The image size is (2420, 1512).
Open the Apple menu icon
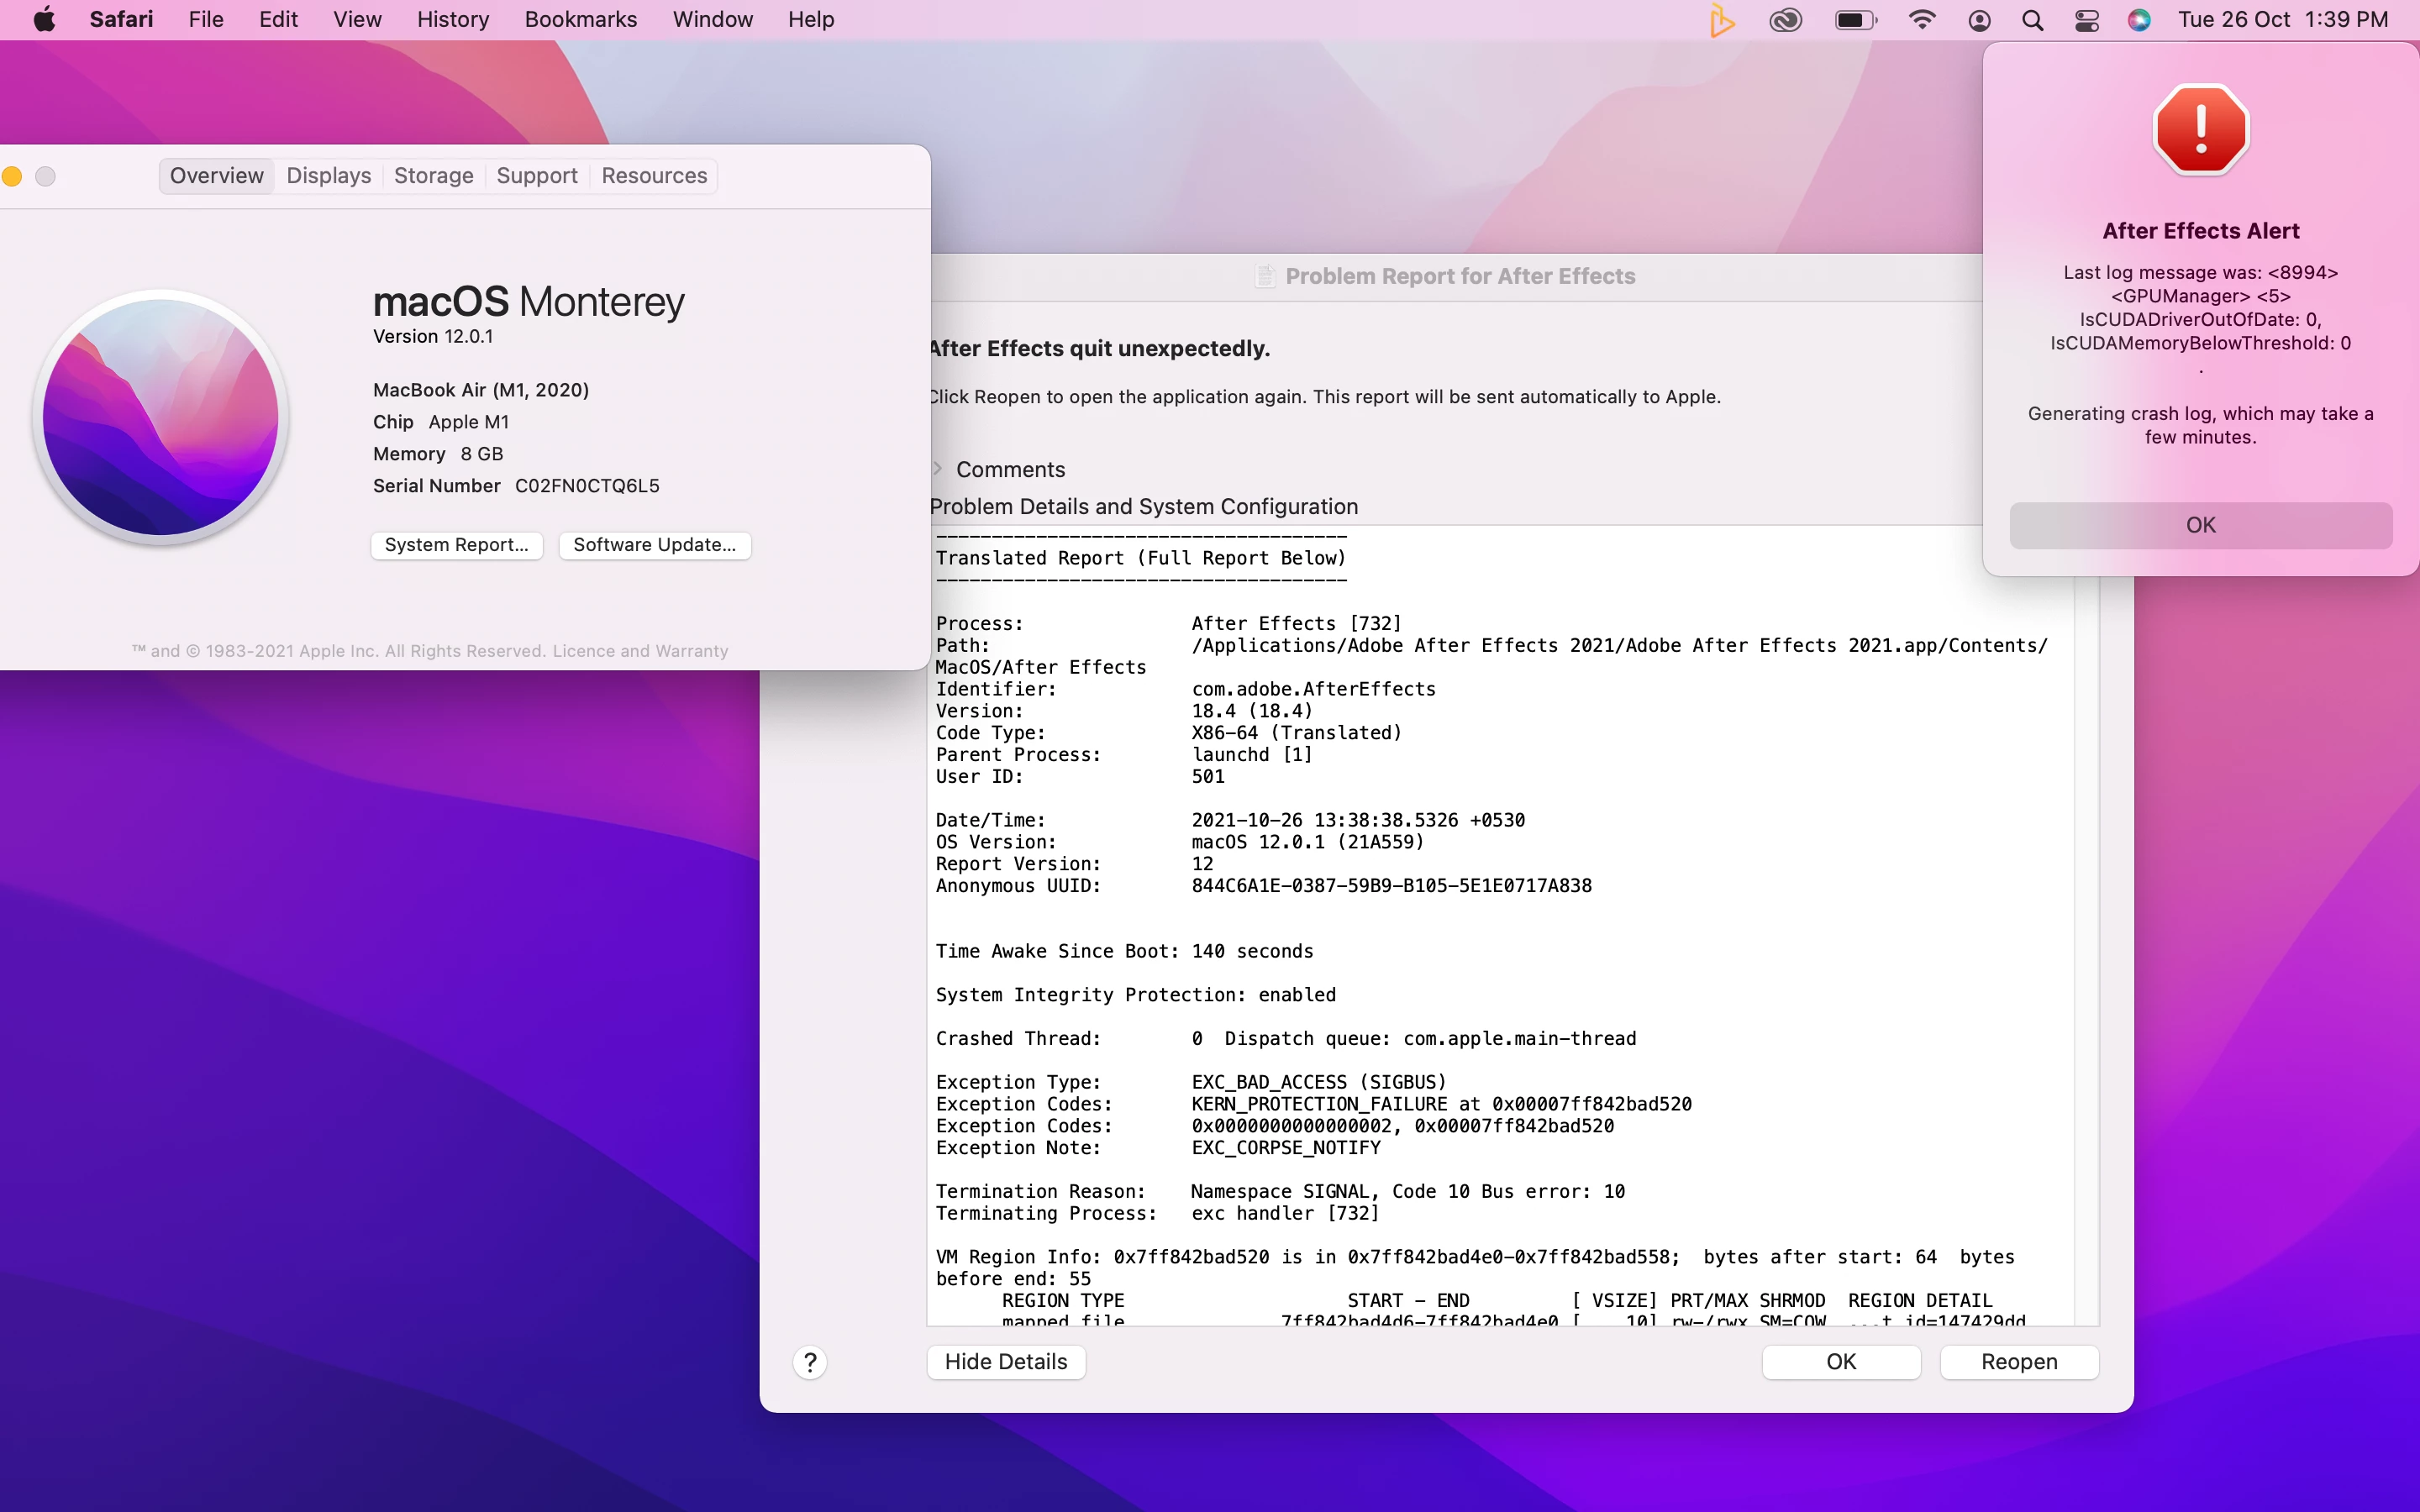click(x=44, y=19)
